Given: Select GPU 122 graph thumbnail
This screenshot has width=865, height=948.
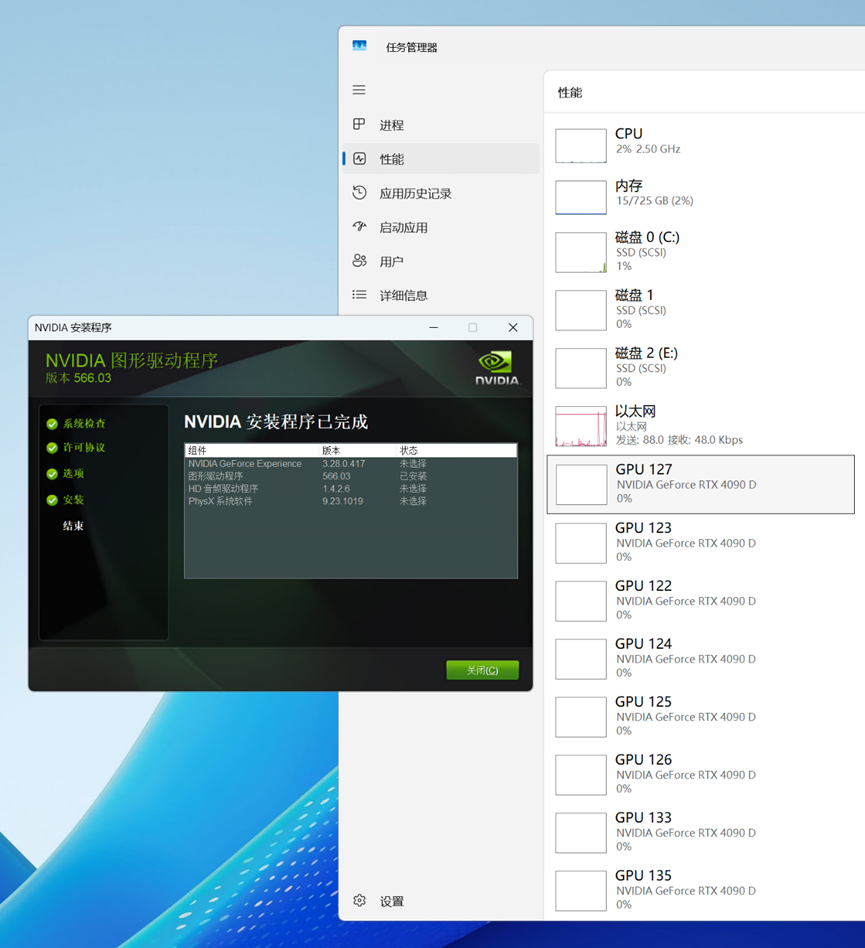Looking at the screenshot, I should pos(581,601).
